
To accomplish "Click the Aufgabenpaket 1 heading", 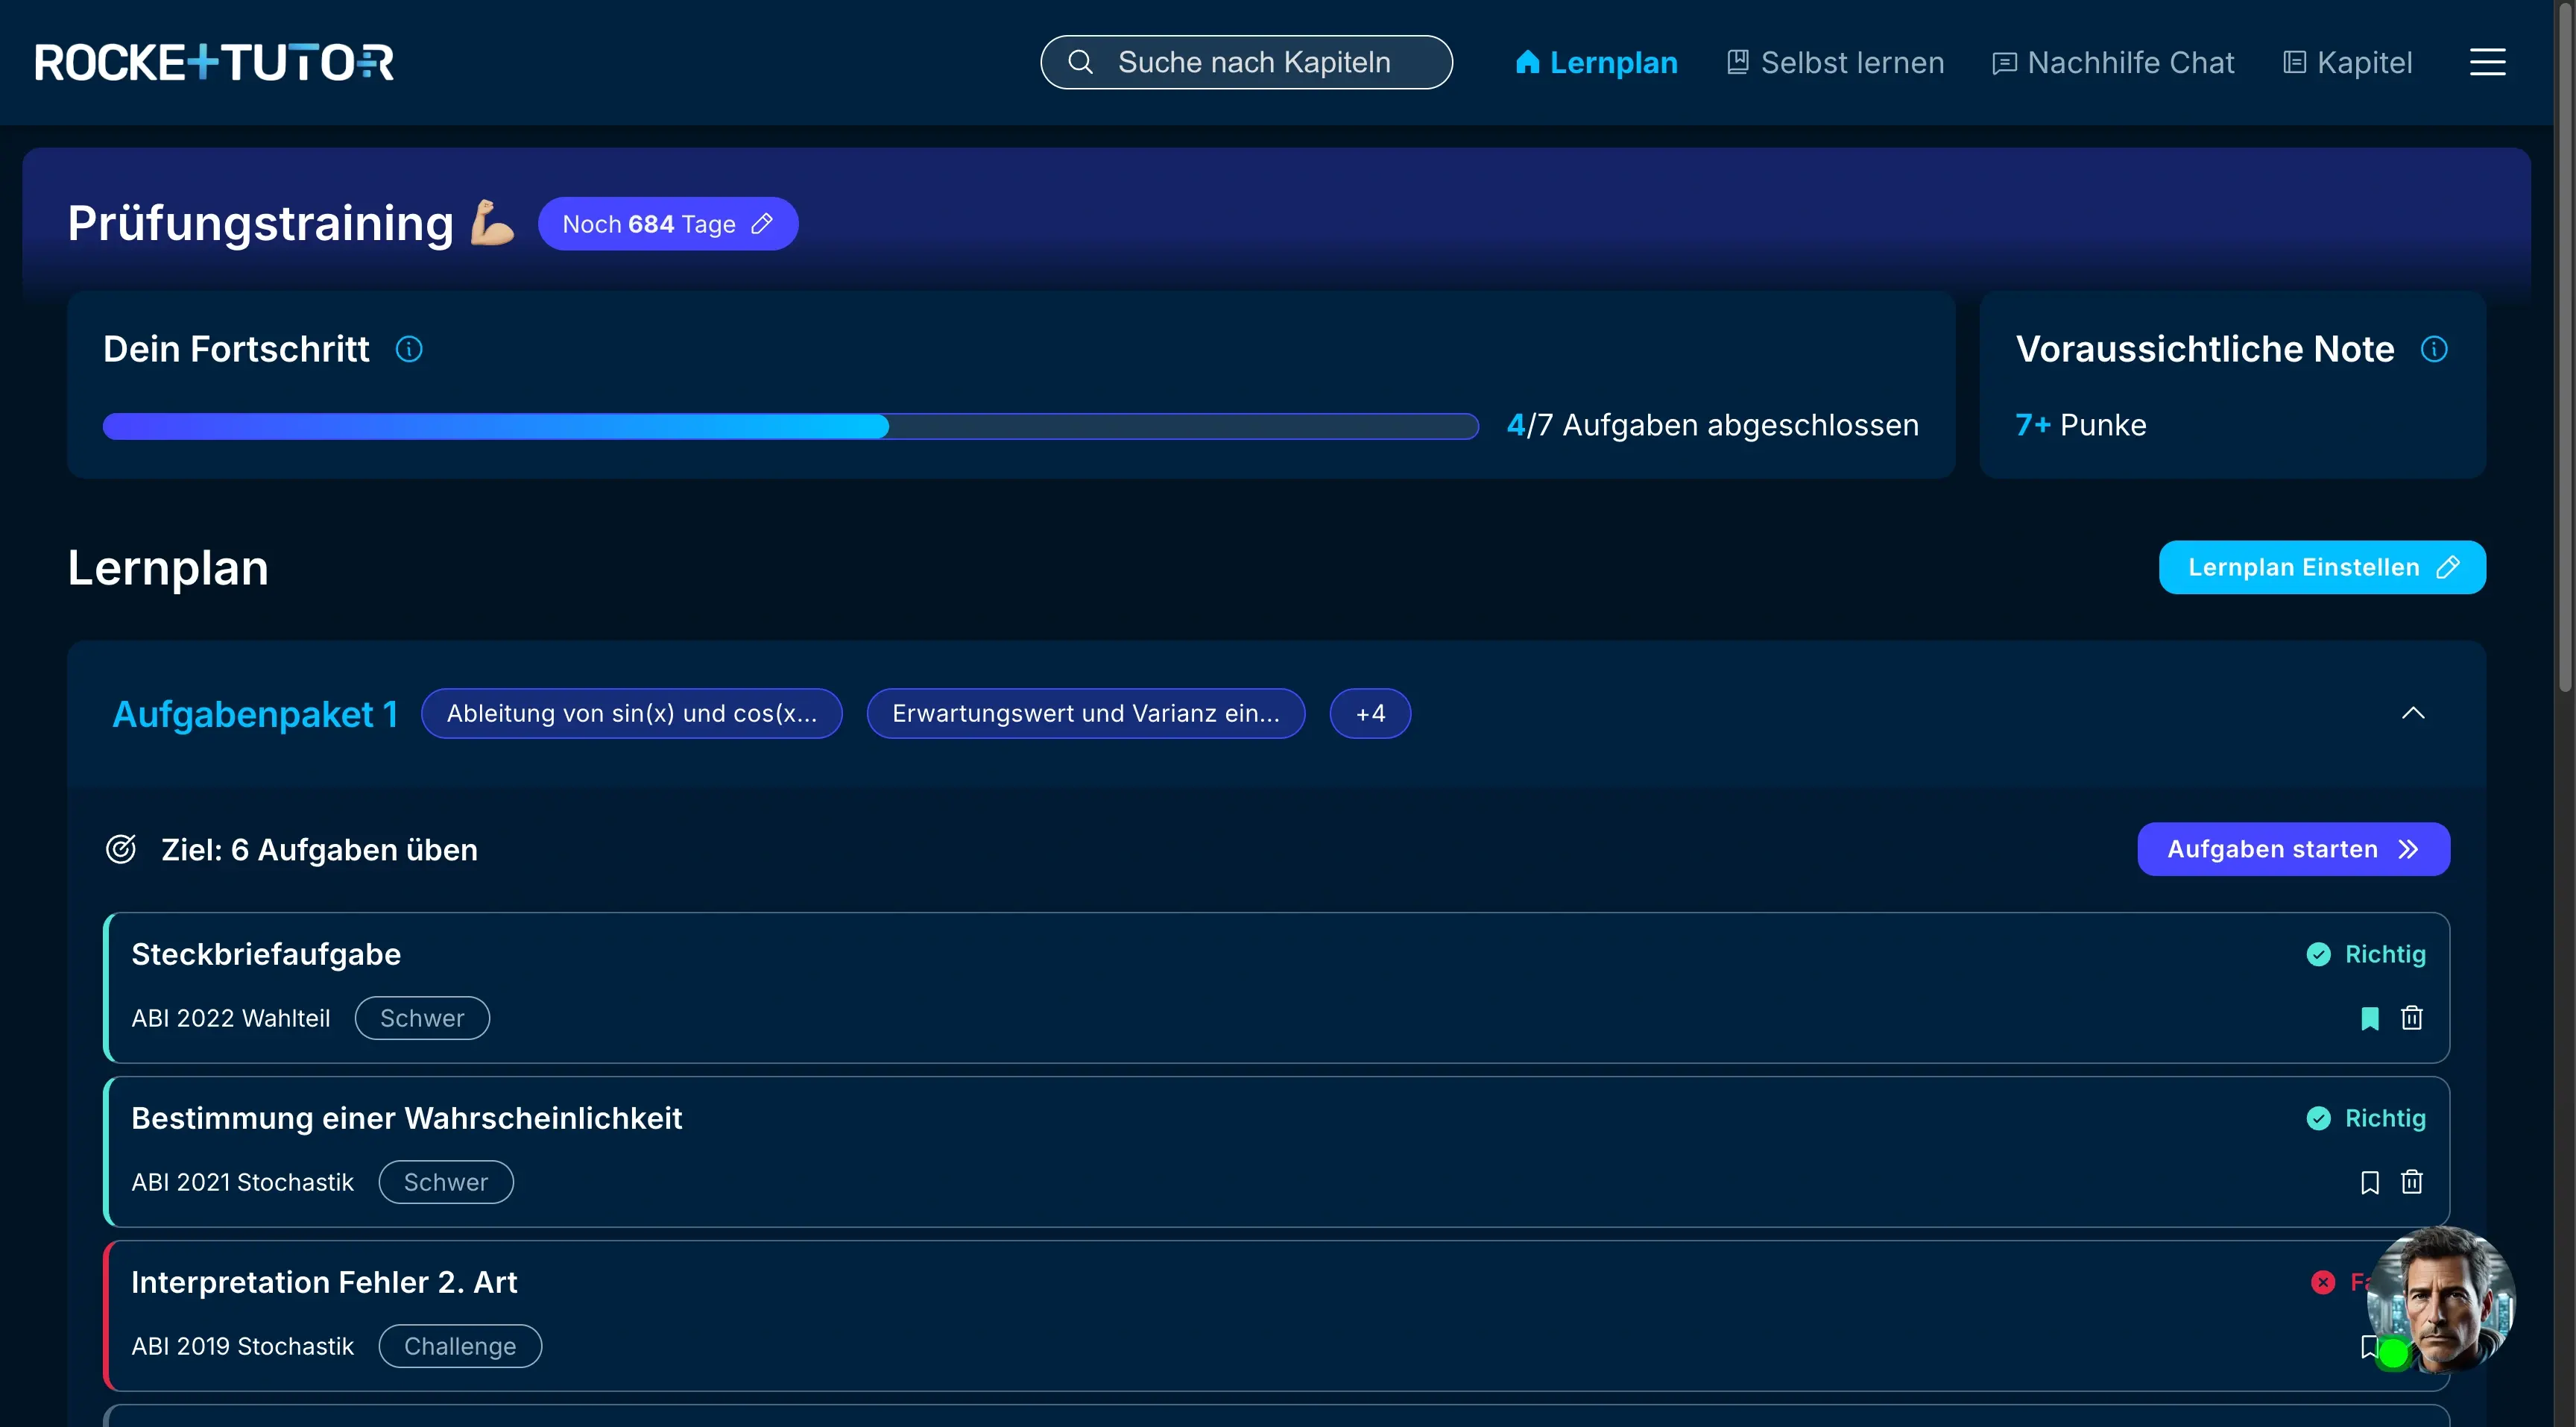I will pyautogui.click(x=255, y=713).
